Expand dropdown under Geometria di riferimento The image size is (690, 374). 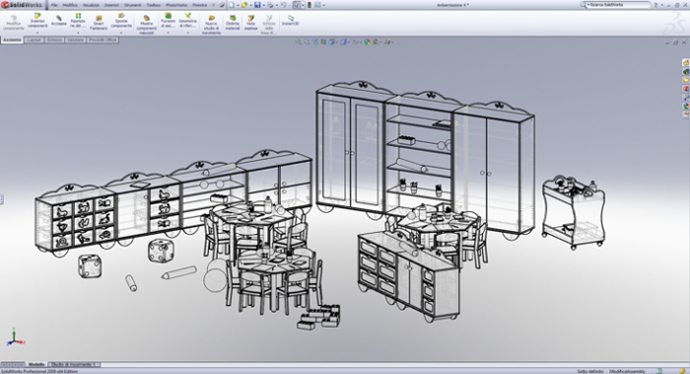(188, 33)
